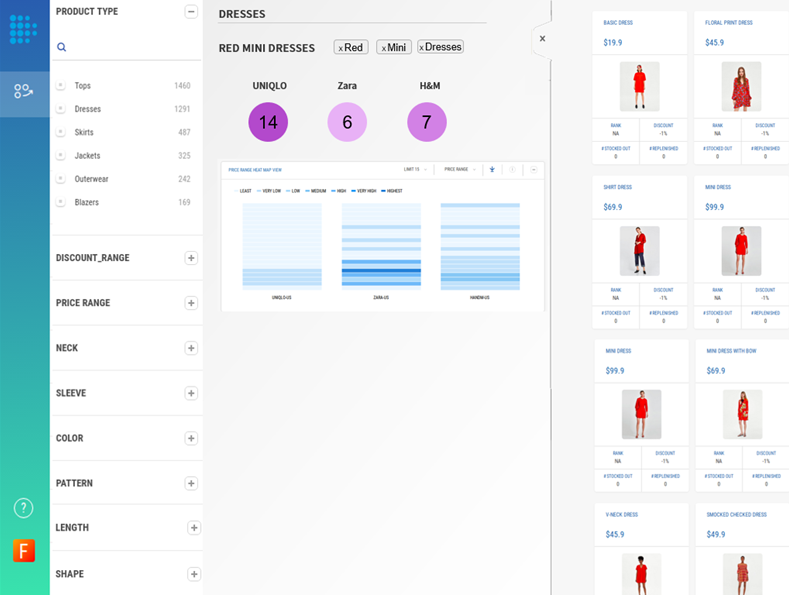Check the Jackets product type checkbox
This screenshot has height=595, width=789.
(x=60, y=155)
